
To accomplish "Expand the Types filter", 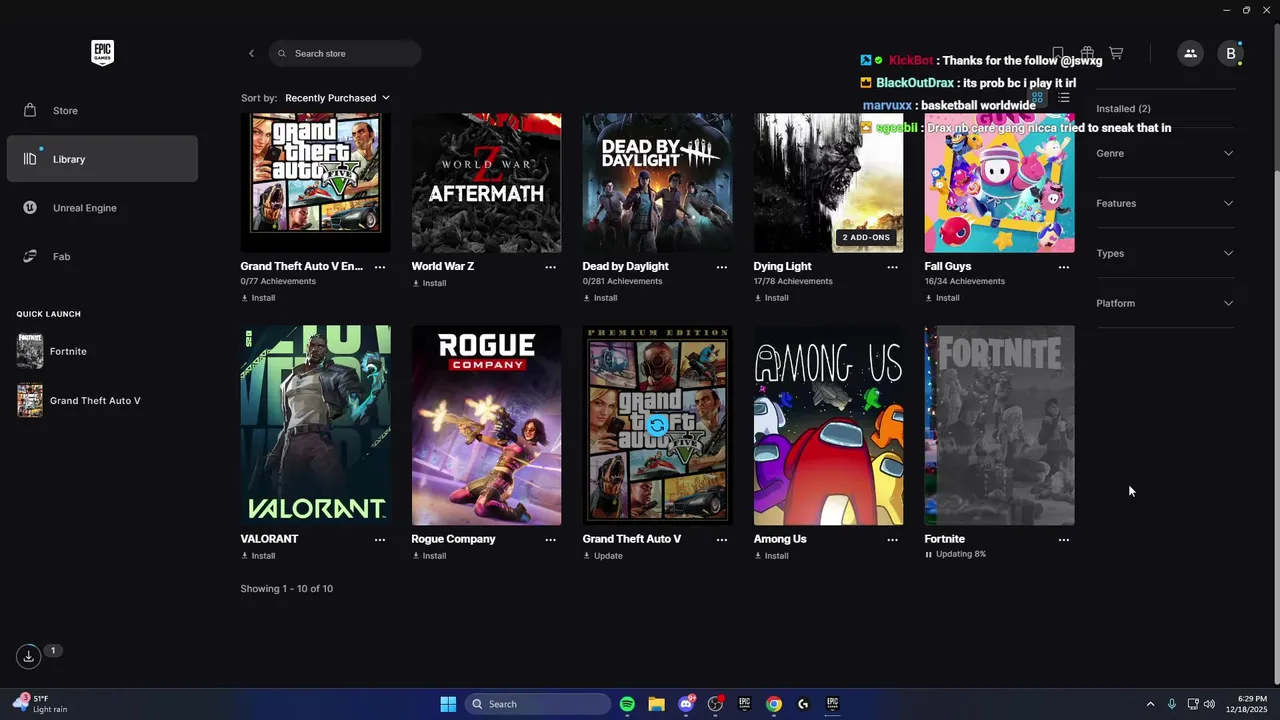I will 1165,253.
